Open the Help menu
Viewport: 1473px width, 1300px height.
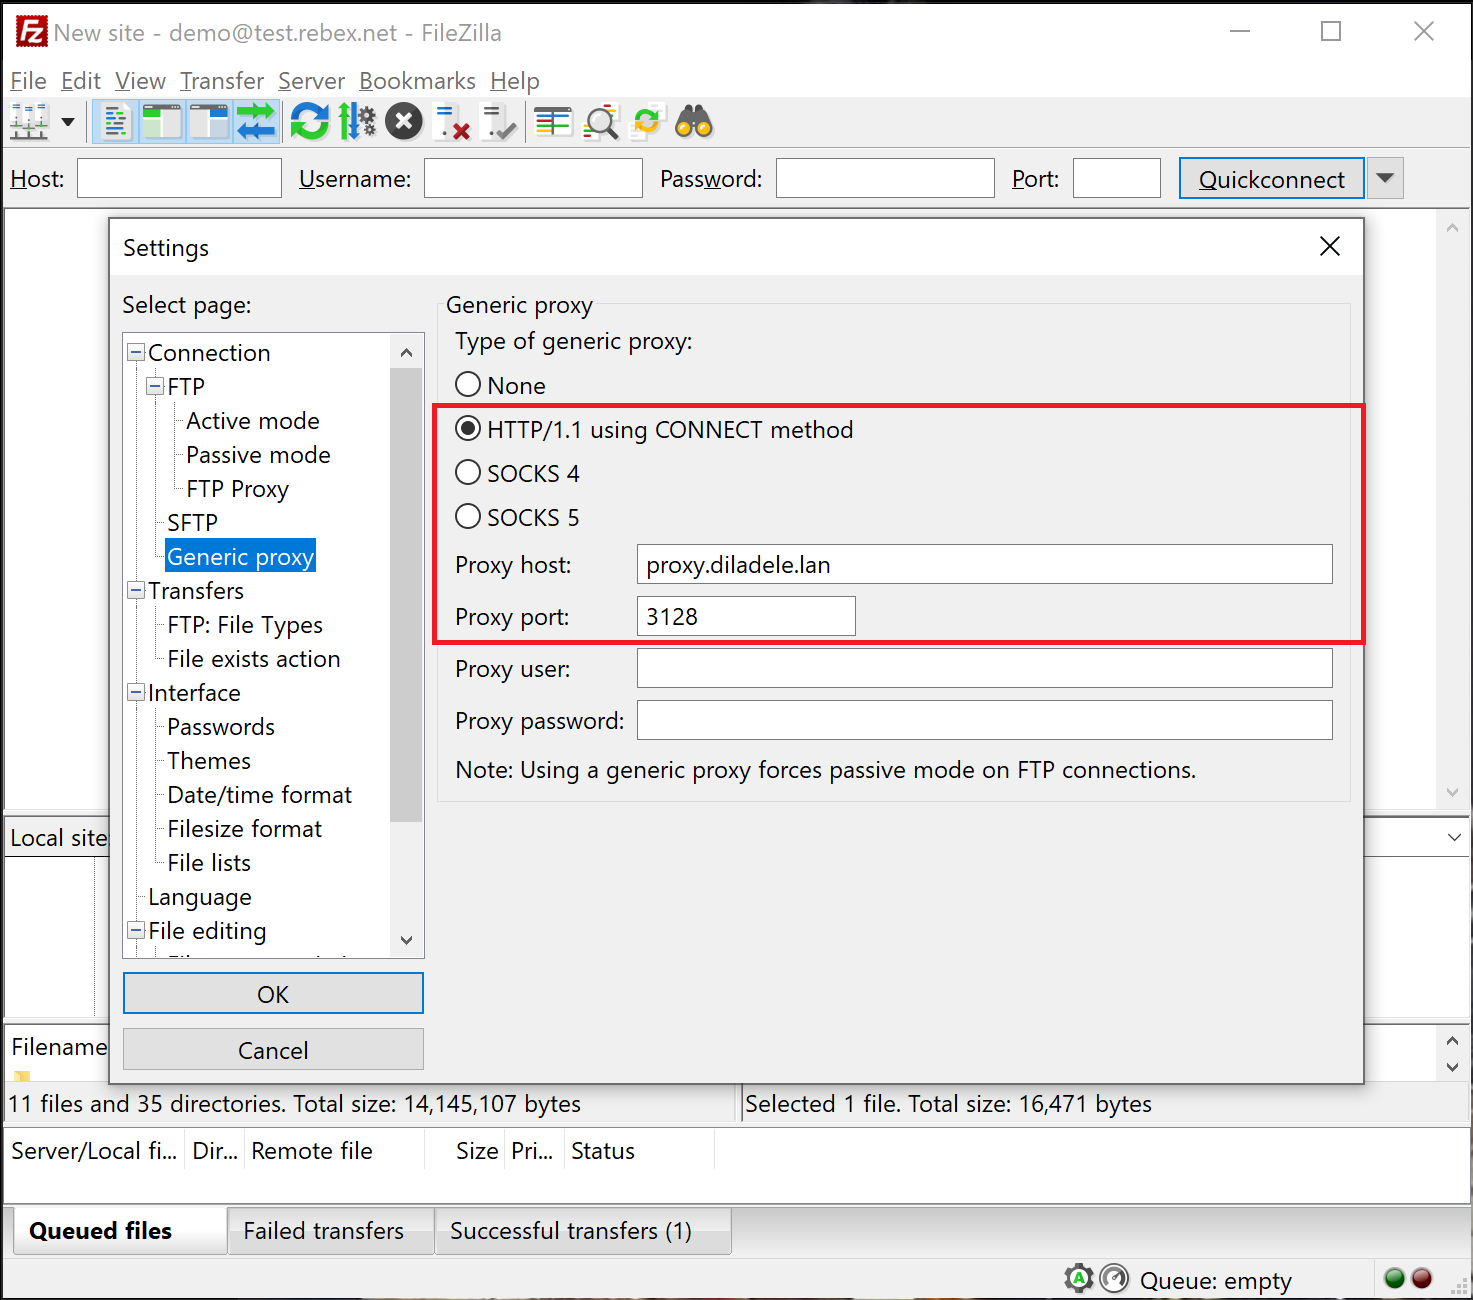pyautogui.click(x=514, y=81)
